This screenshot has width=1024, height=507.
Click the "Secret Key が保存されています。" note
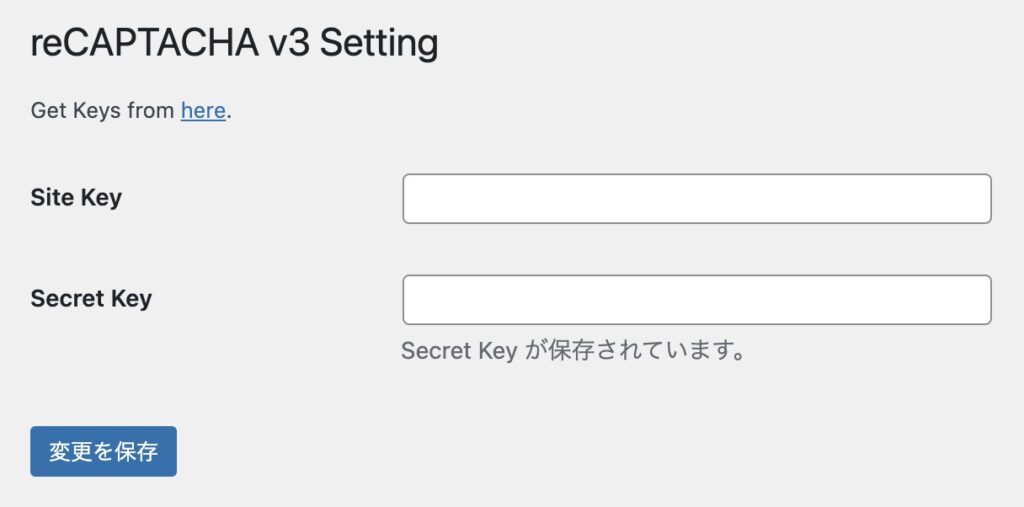click(574, 351)
